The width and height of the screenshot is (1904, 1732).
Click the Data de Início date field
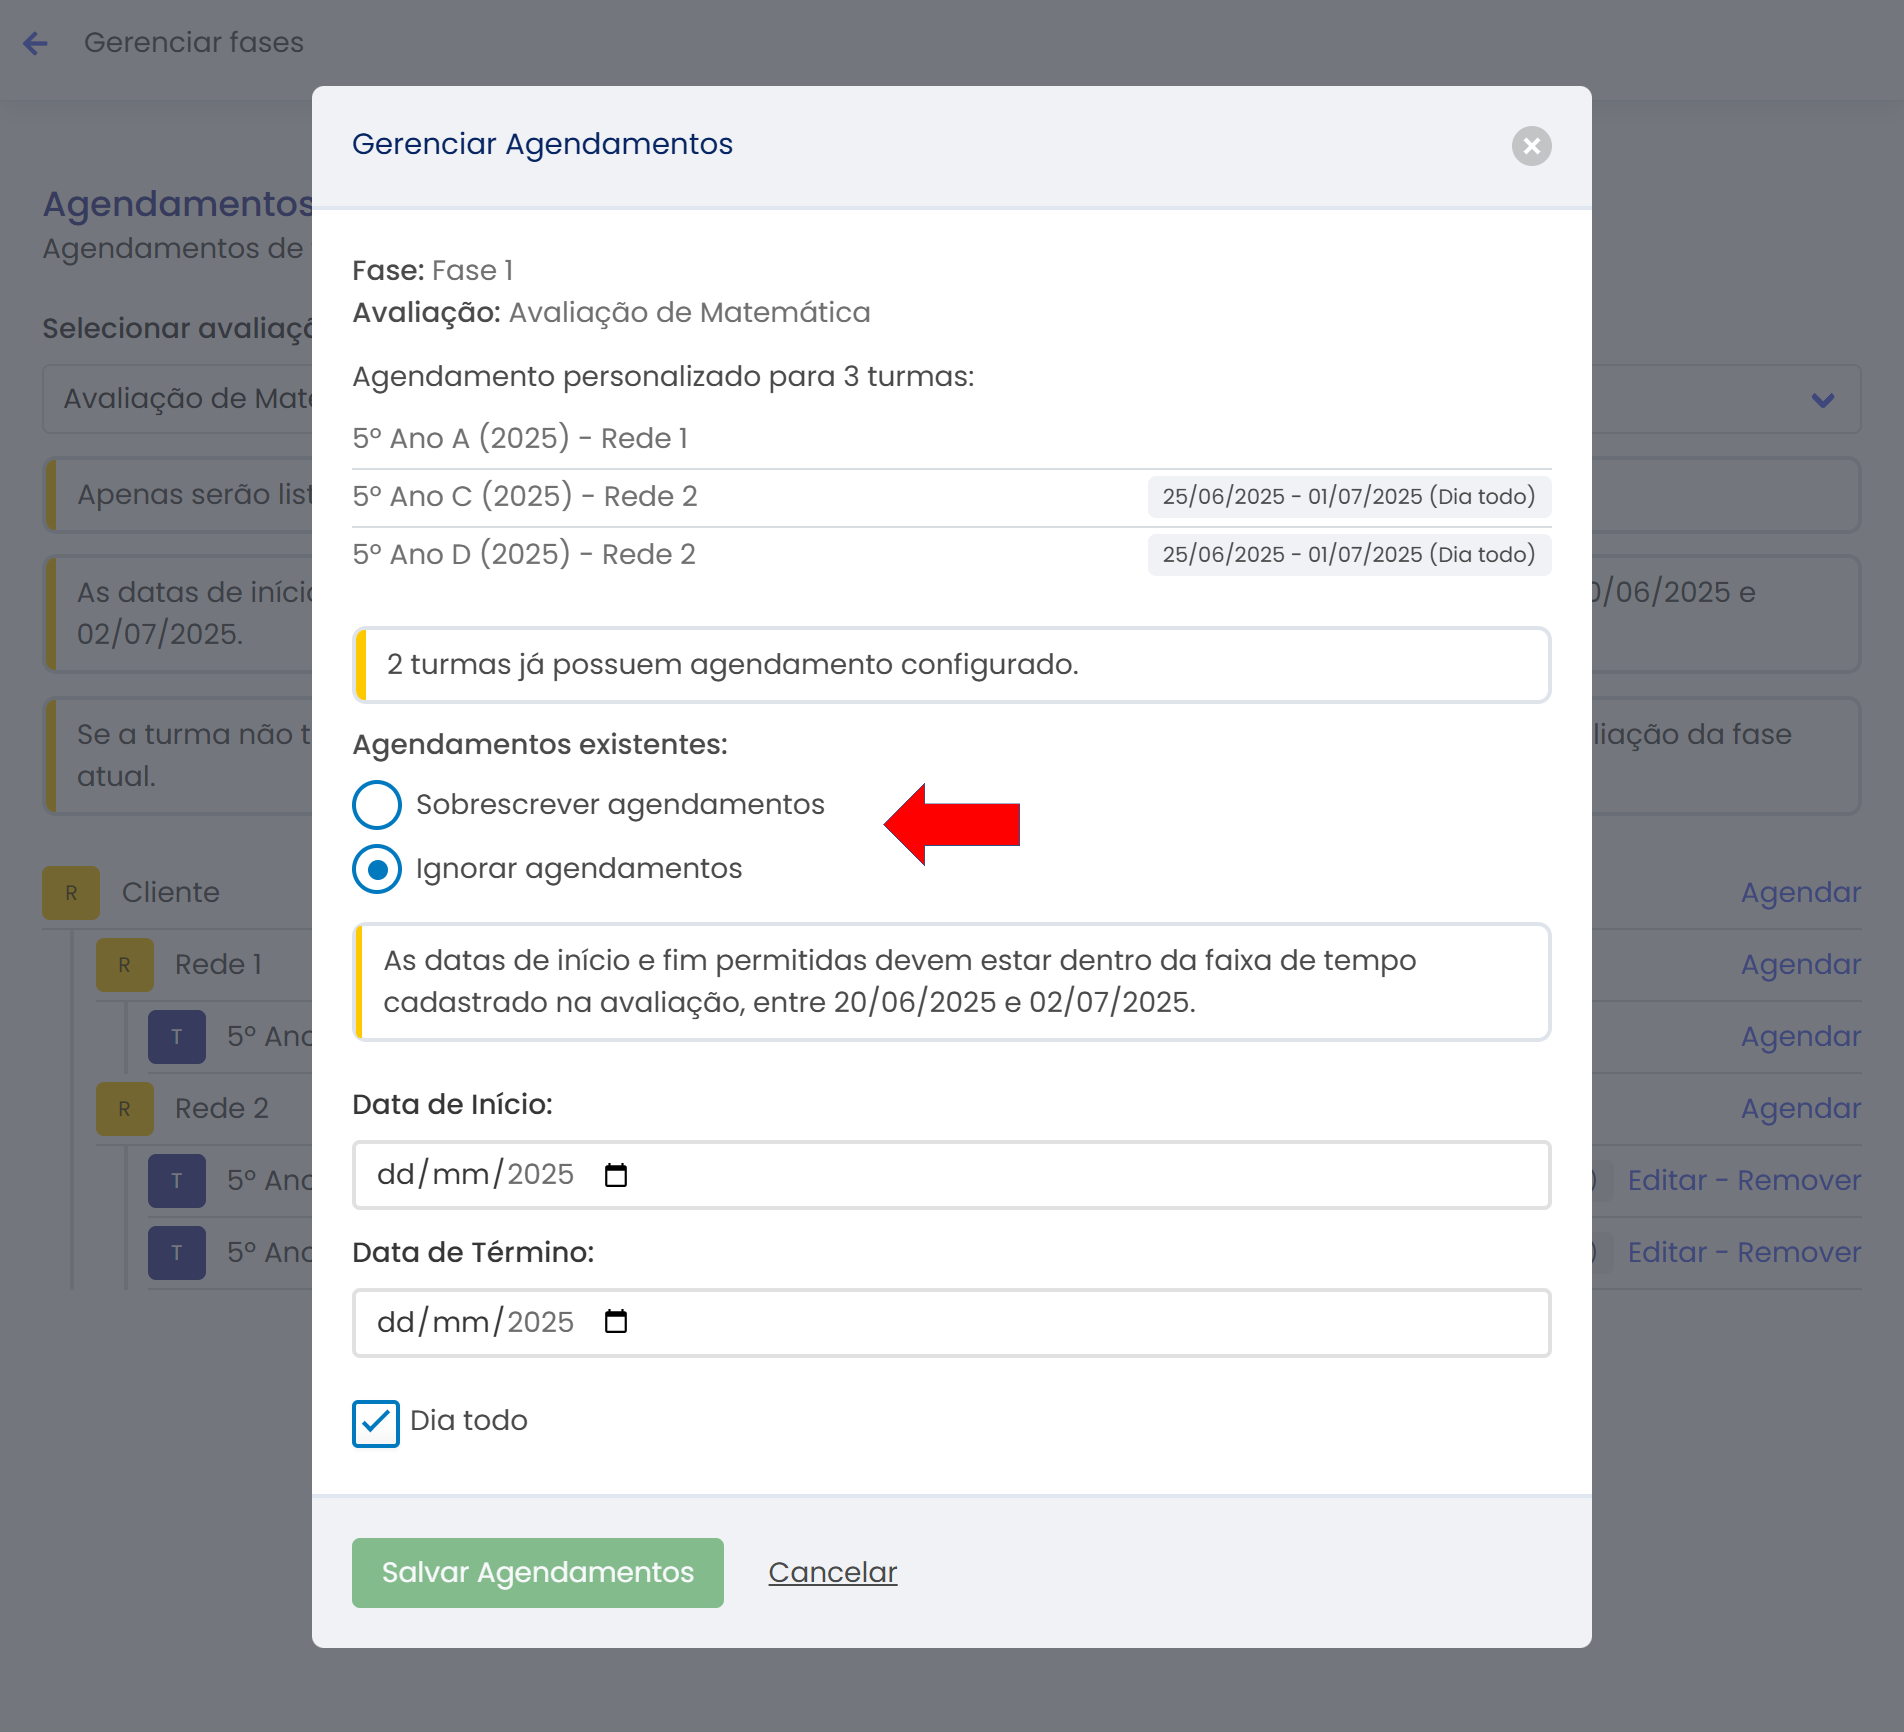[x=951, y=1175]
